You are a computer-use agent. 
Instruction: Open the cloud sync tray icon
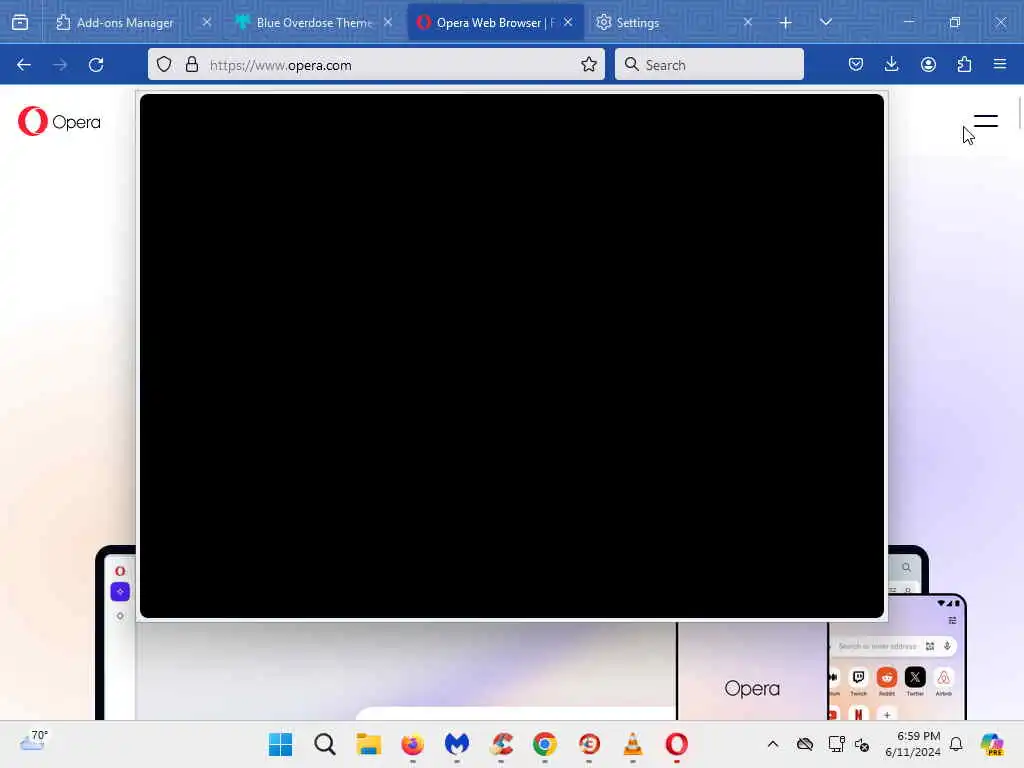pyautogui.click(x=805, y=744)
